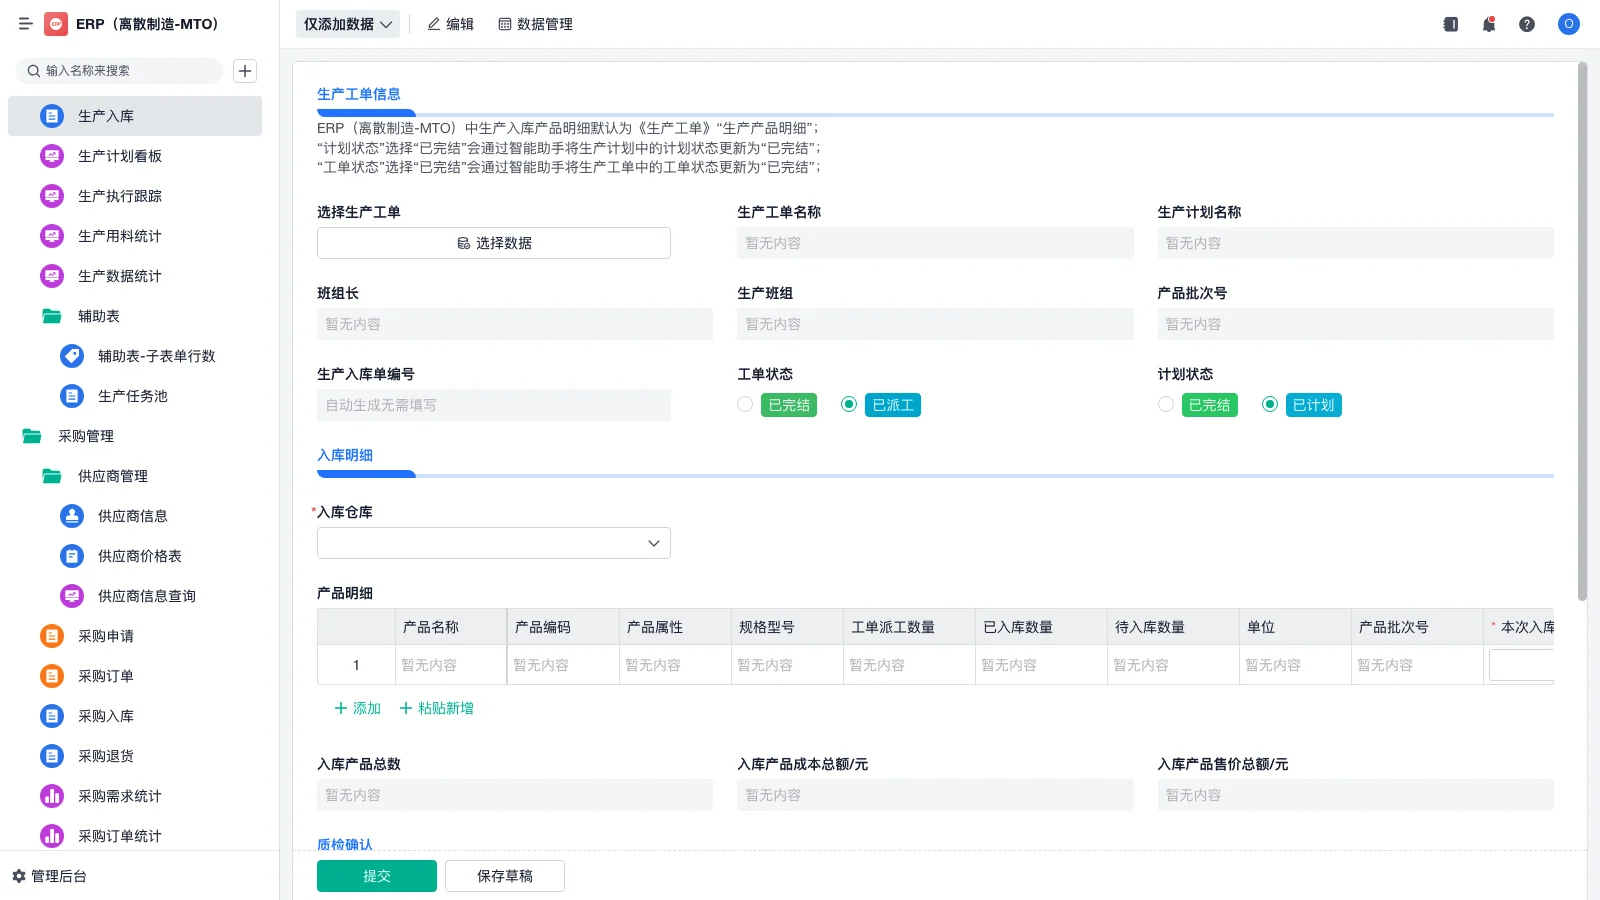Open the 生产数据统计 statistics view
1600x900 pixels.
(x=121, y=276)
